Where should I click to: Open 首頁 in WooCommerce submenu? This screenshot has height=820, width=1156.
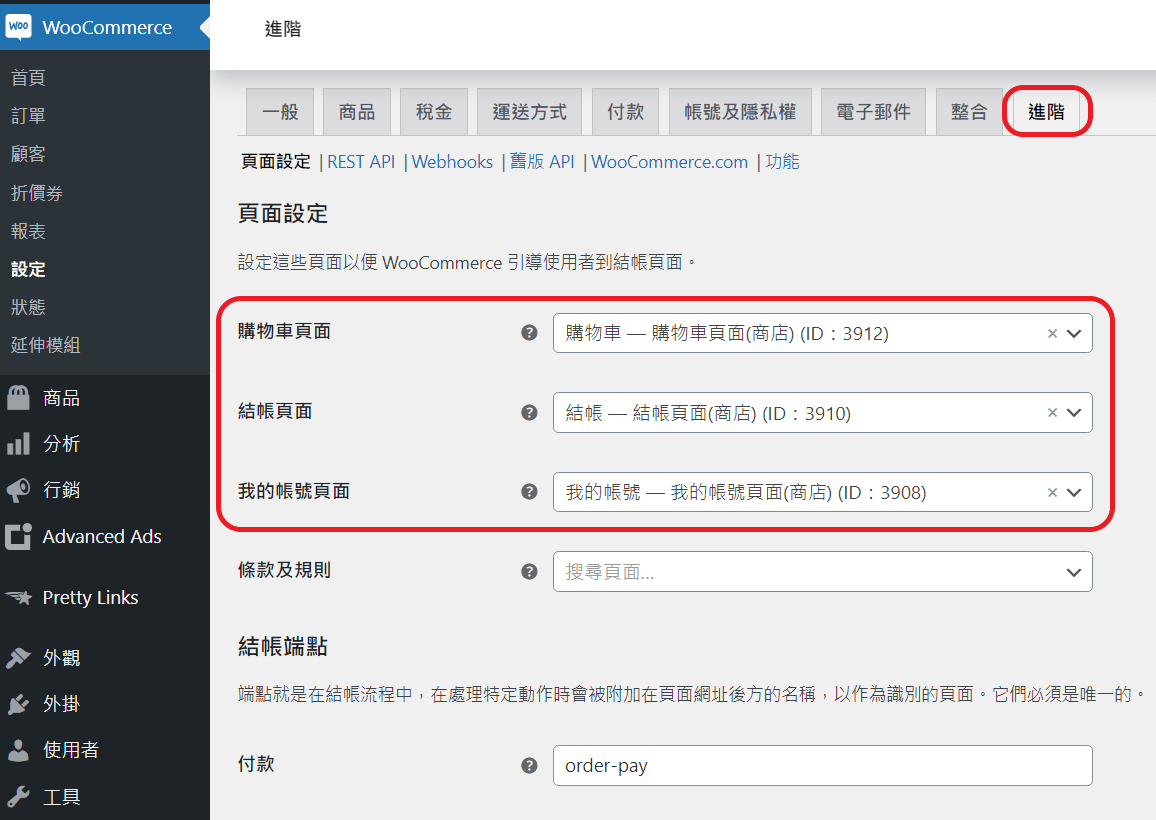[x=28, y=77]
